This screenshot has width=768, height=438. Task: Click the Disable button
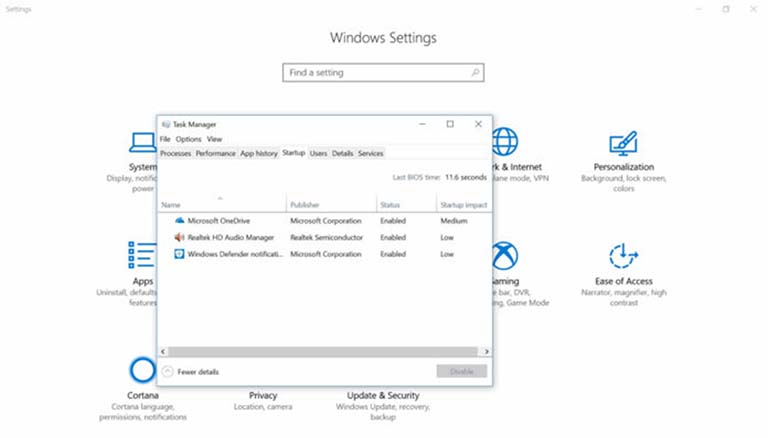pyautogui.click(x=461, y=371)
